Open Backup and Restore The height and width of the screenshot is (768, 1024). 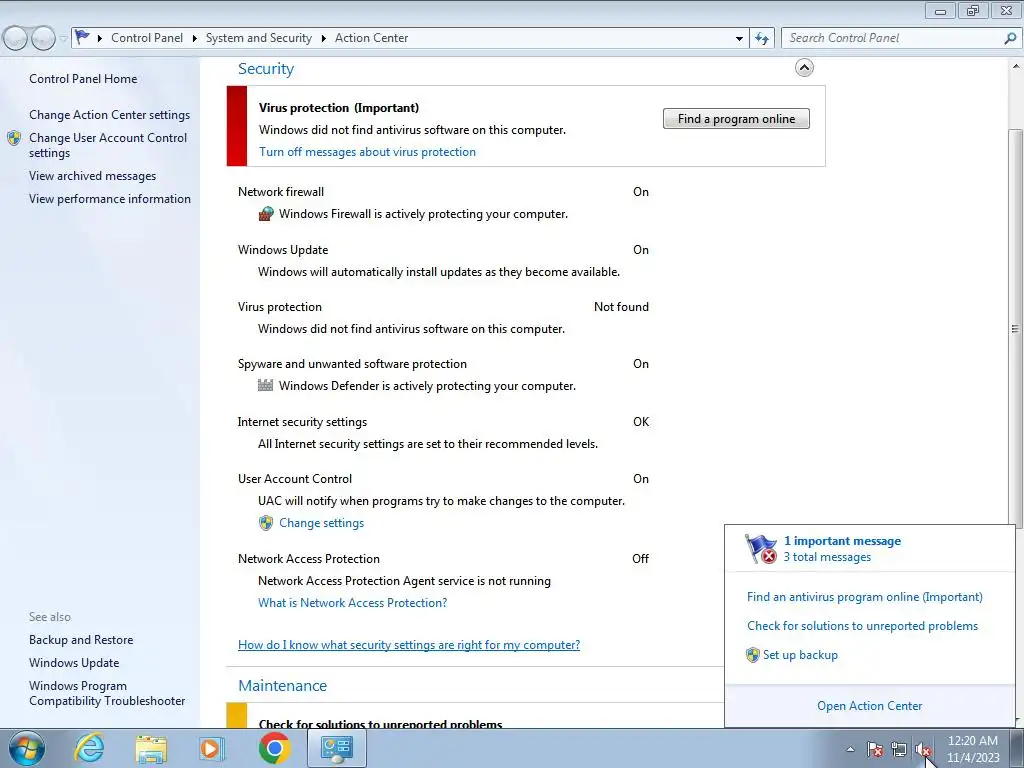click(x=81, y=640)
